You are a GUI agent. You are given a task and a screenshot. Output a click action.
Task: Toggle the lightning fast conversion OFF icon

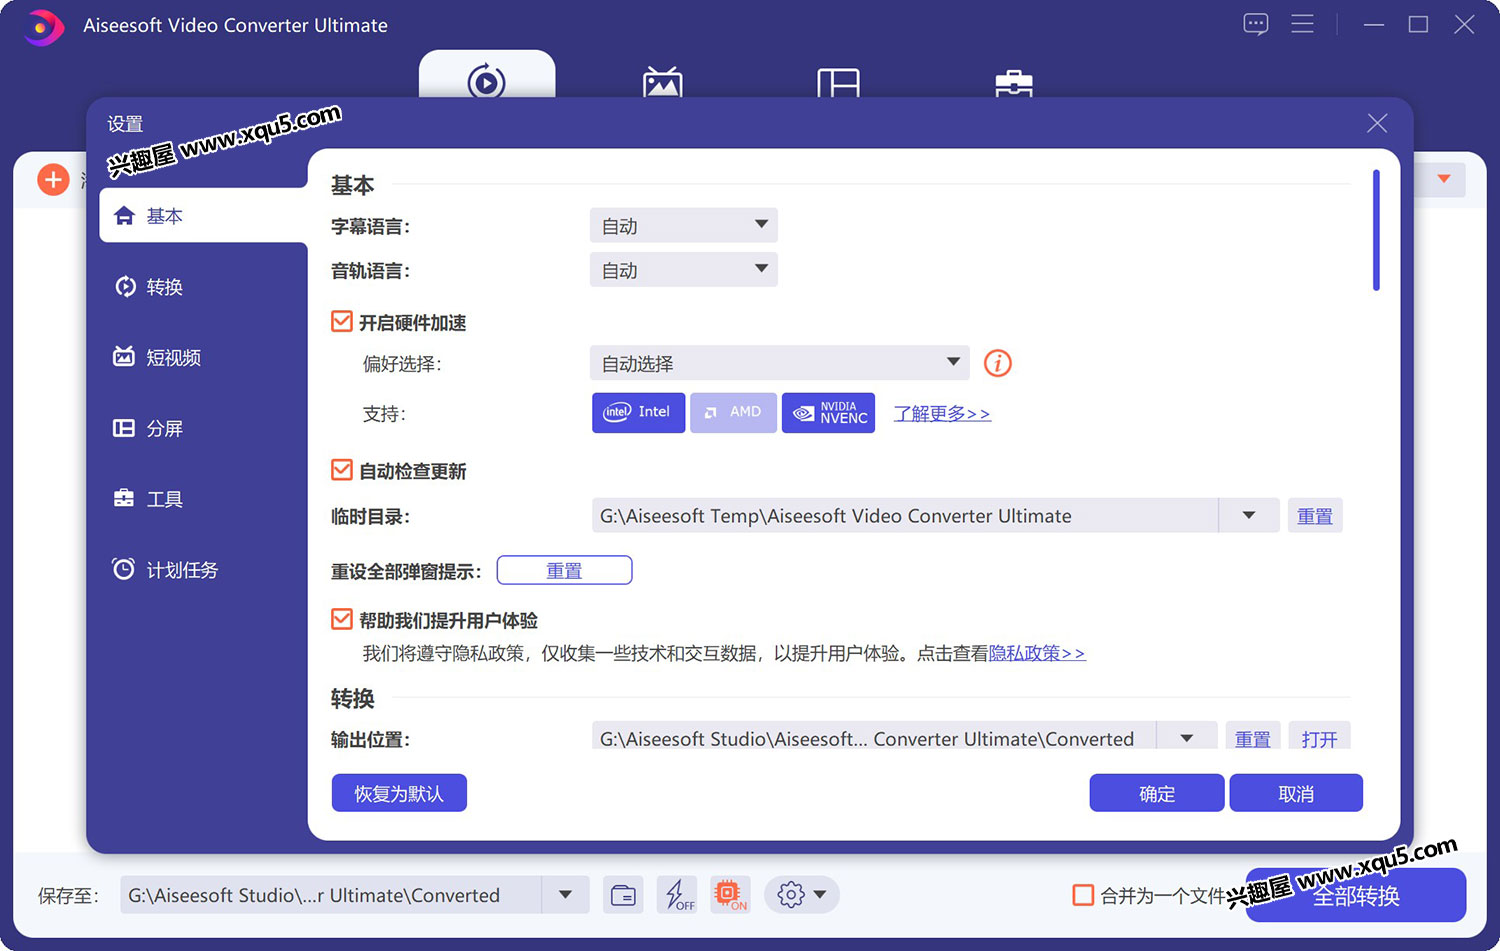pos(677,895)
